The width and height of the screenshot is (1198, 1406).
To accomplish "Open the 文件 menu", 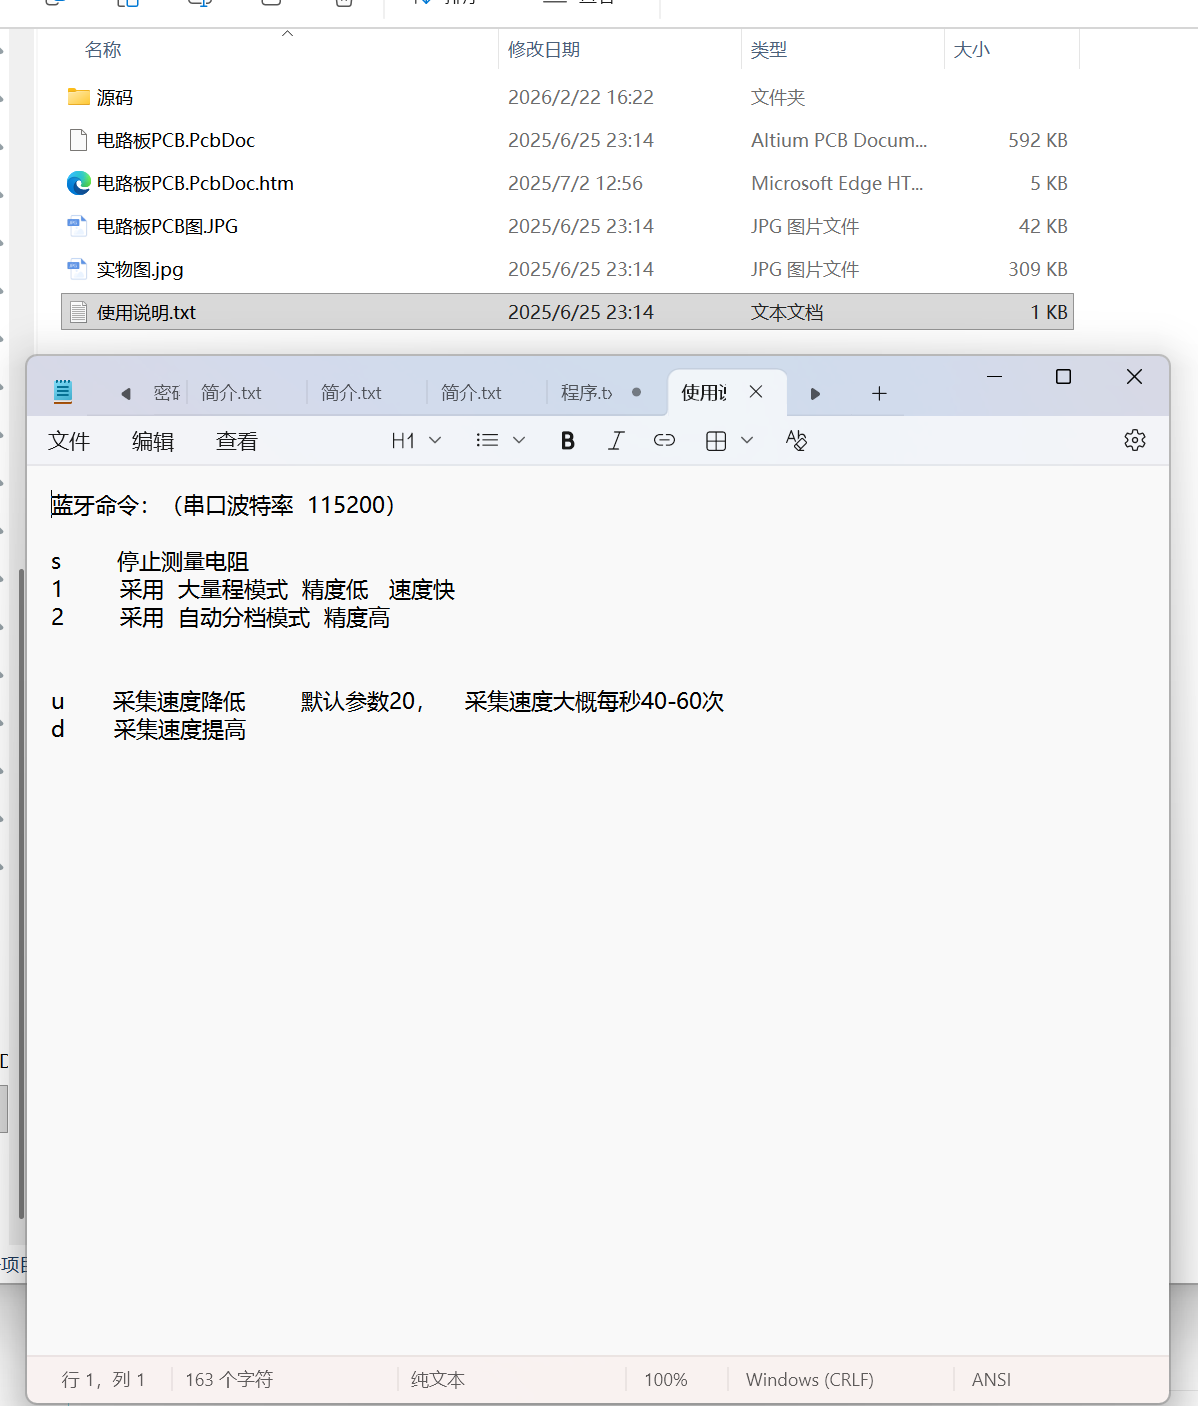I will coord(69,441).
